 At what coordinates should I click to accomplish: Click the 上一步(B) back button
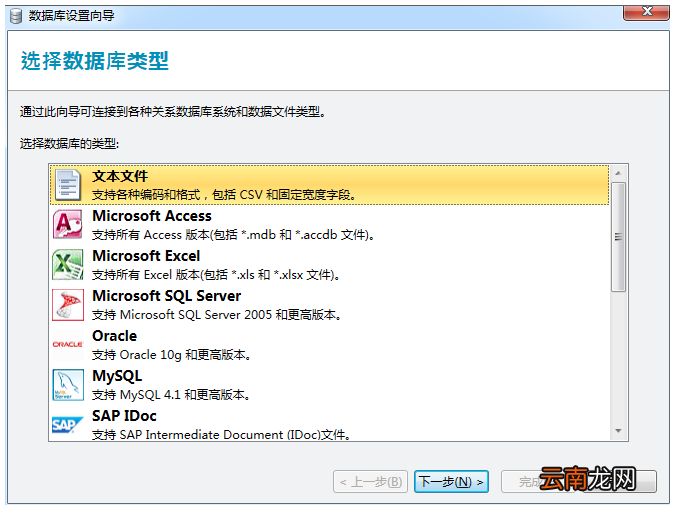tap(370, 482)
